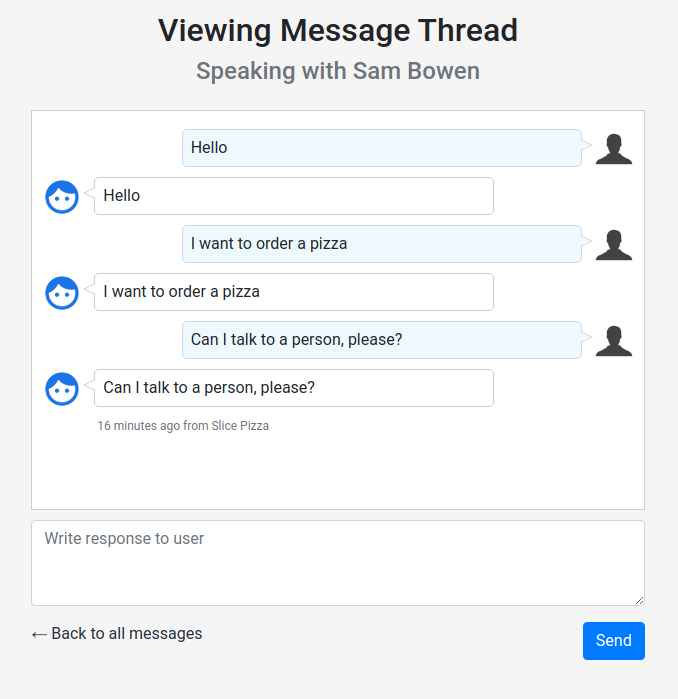678x699 pixels.
Task: Click the resize grip on the response textarea
Action: [x=639, y=600]
